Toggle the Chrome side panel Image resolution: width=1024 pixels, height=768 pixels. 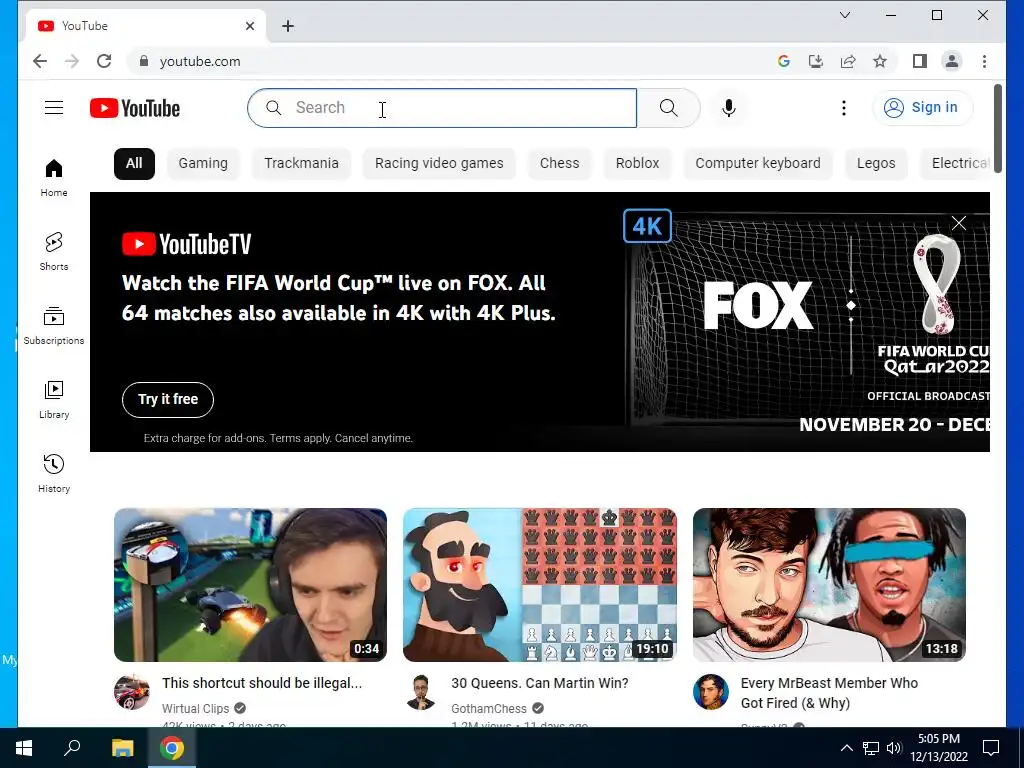920,61
